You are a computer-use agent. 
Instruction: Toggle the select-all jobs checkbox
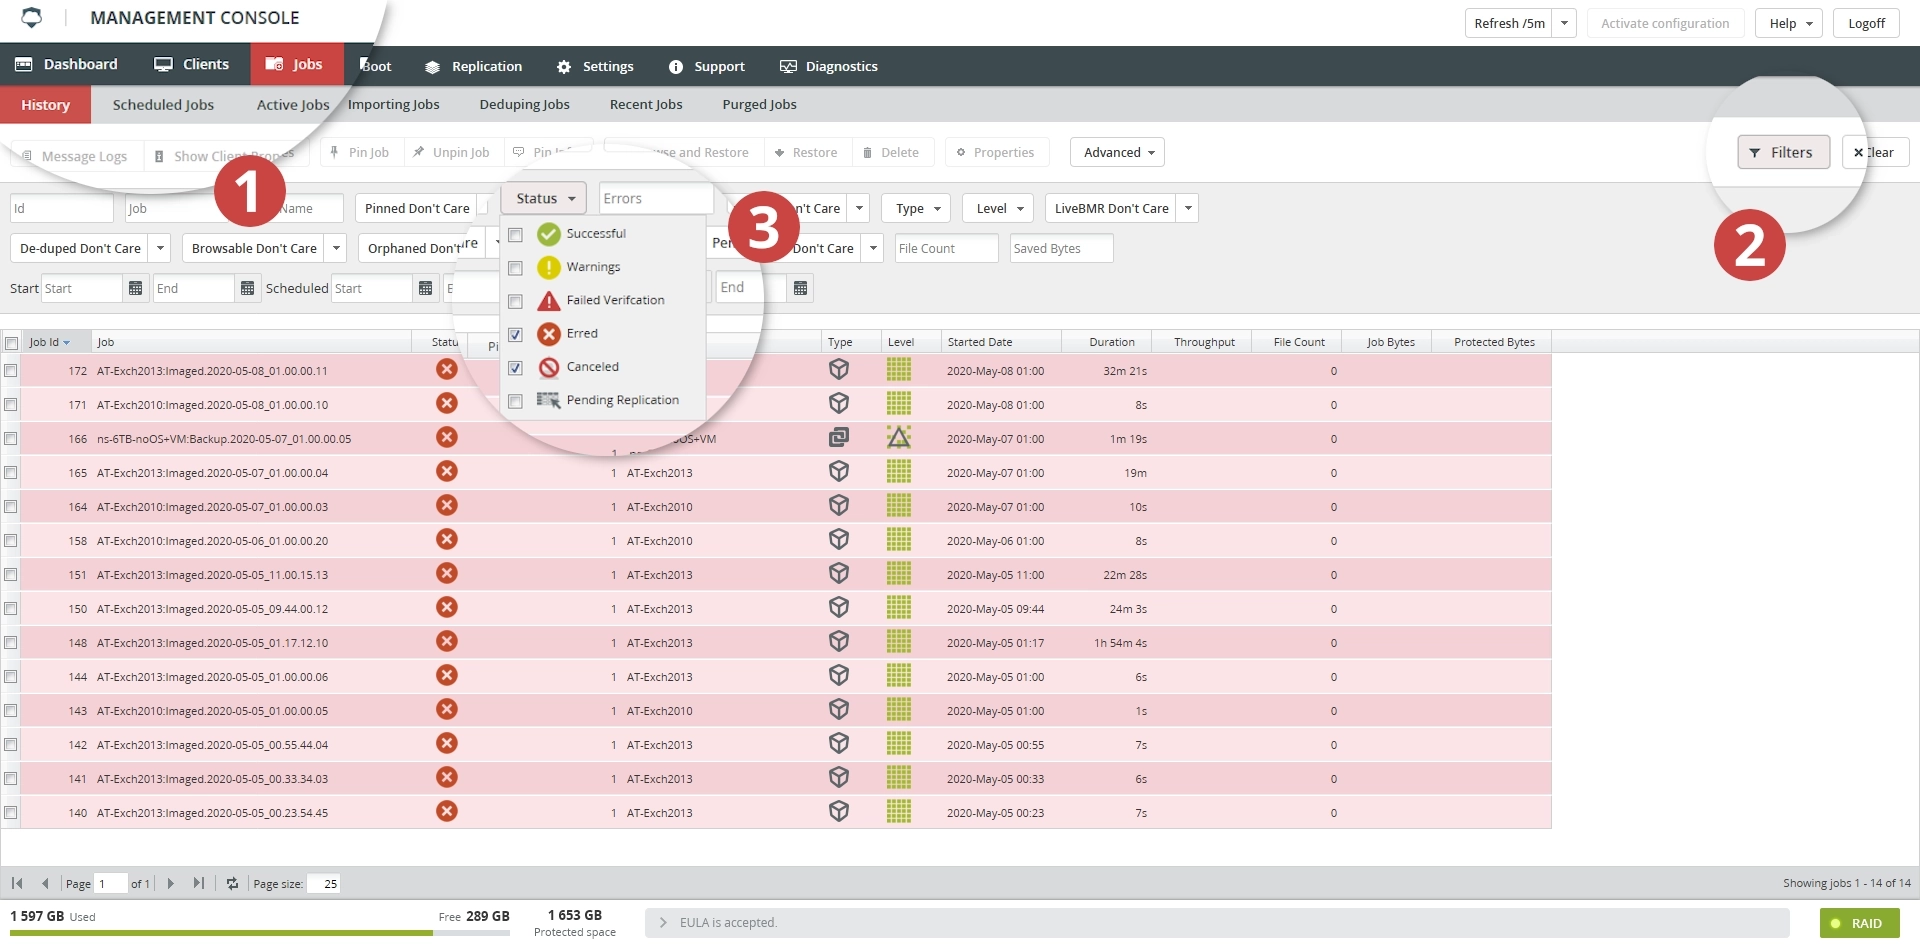pyautogui.click(x=12, y=343)
